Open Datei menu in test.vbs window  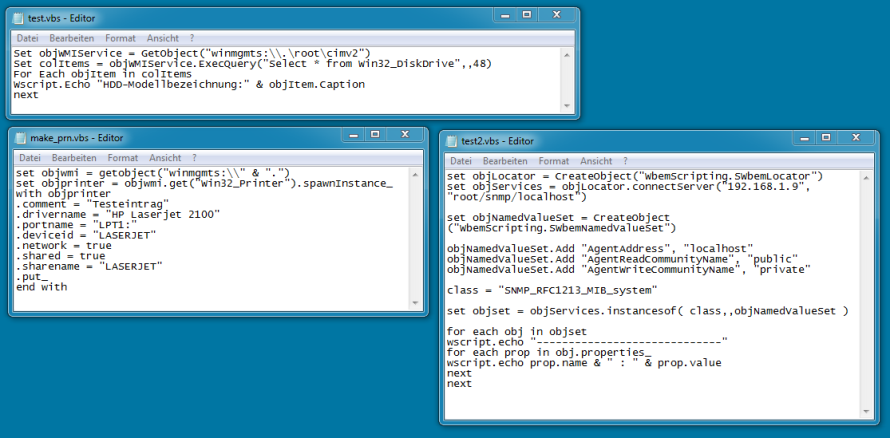[27, 38]
